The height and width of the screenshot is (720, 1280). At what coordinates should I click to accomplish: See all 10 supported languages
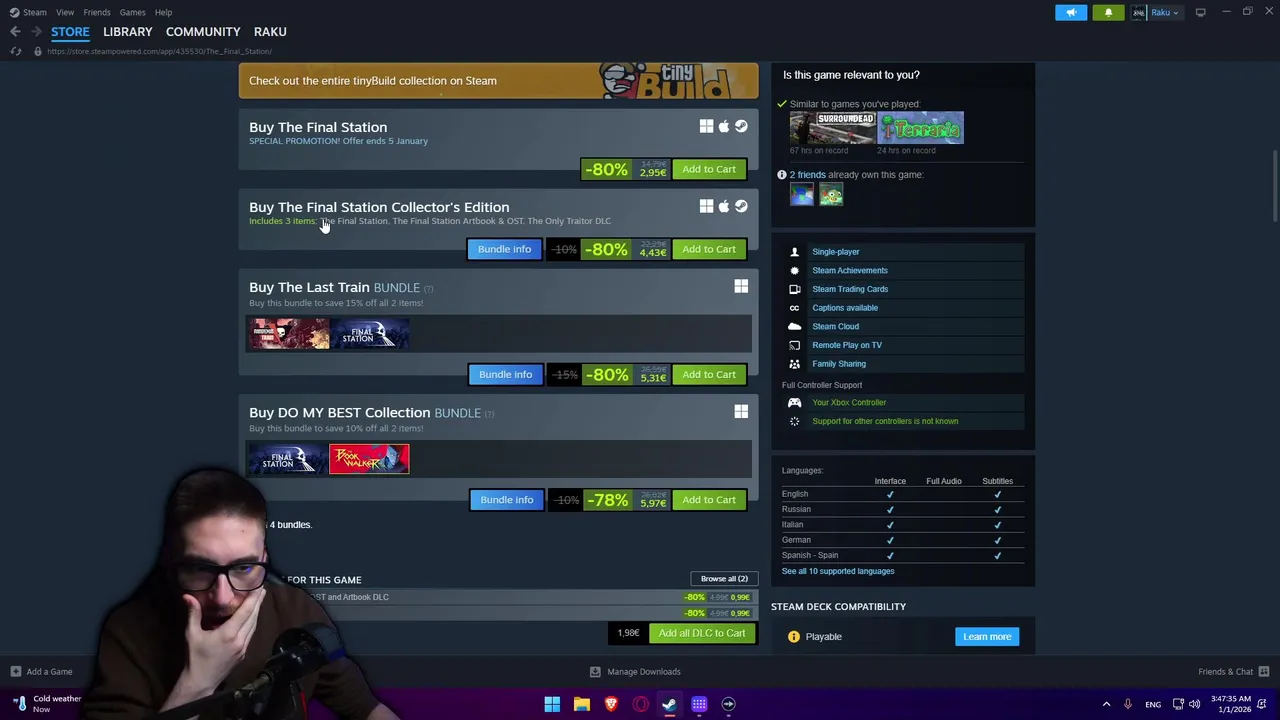point(838,571)
